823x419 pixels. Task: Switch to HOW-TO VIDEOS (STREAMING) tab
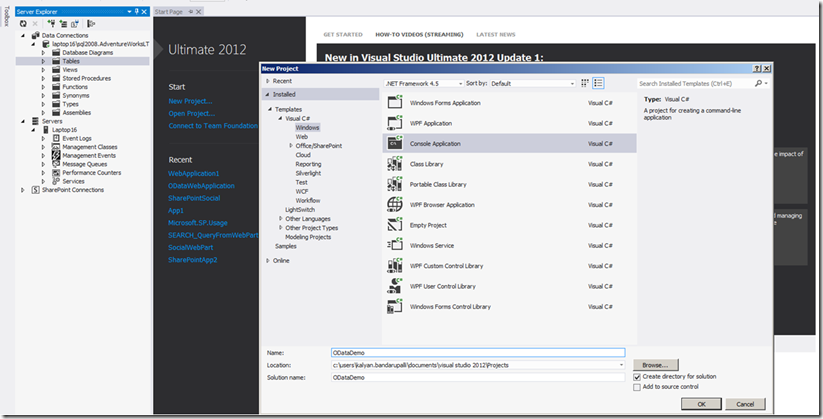pos(419,35)
